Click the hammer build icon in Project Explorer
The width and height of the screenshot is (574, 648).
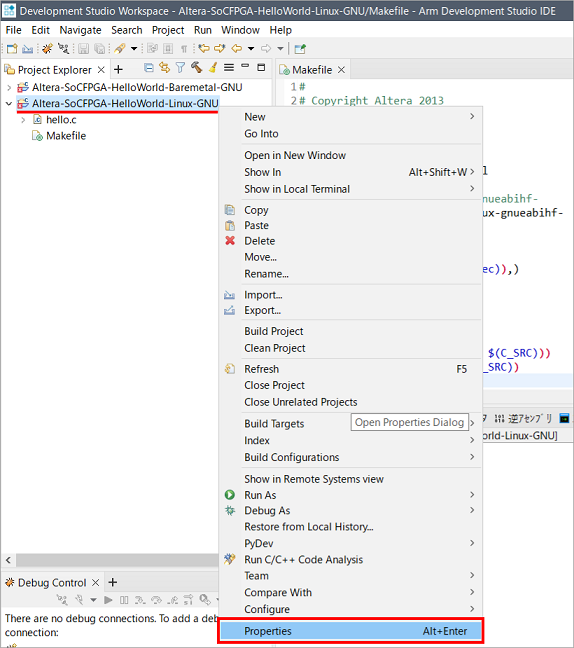[x=196, y=67]
